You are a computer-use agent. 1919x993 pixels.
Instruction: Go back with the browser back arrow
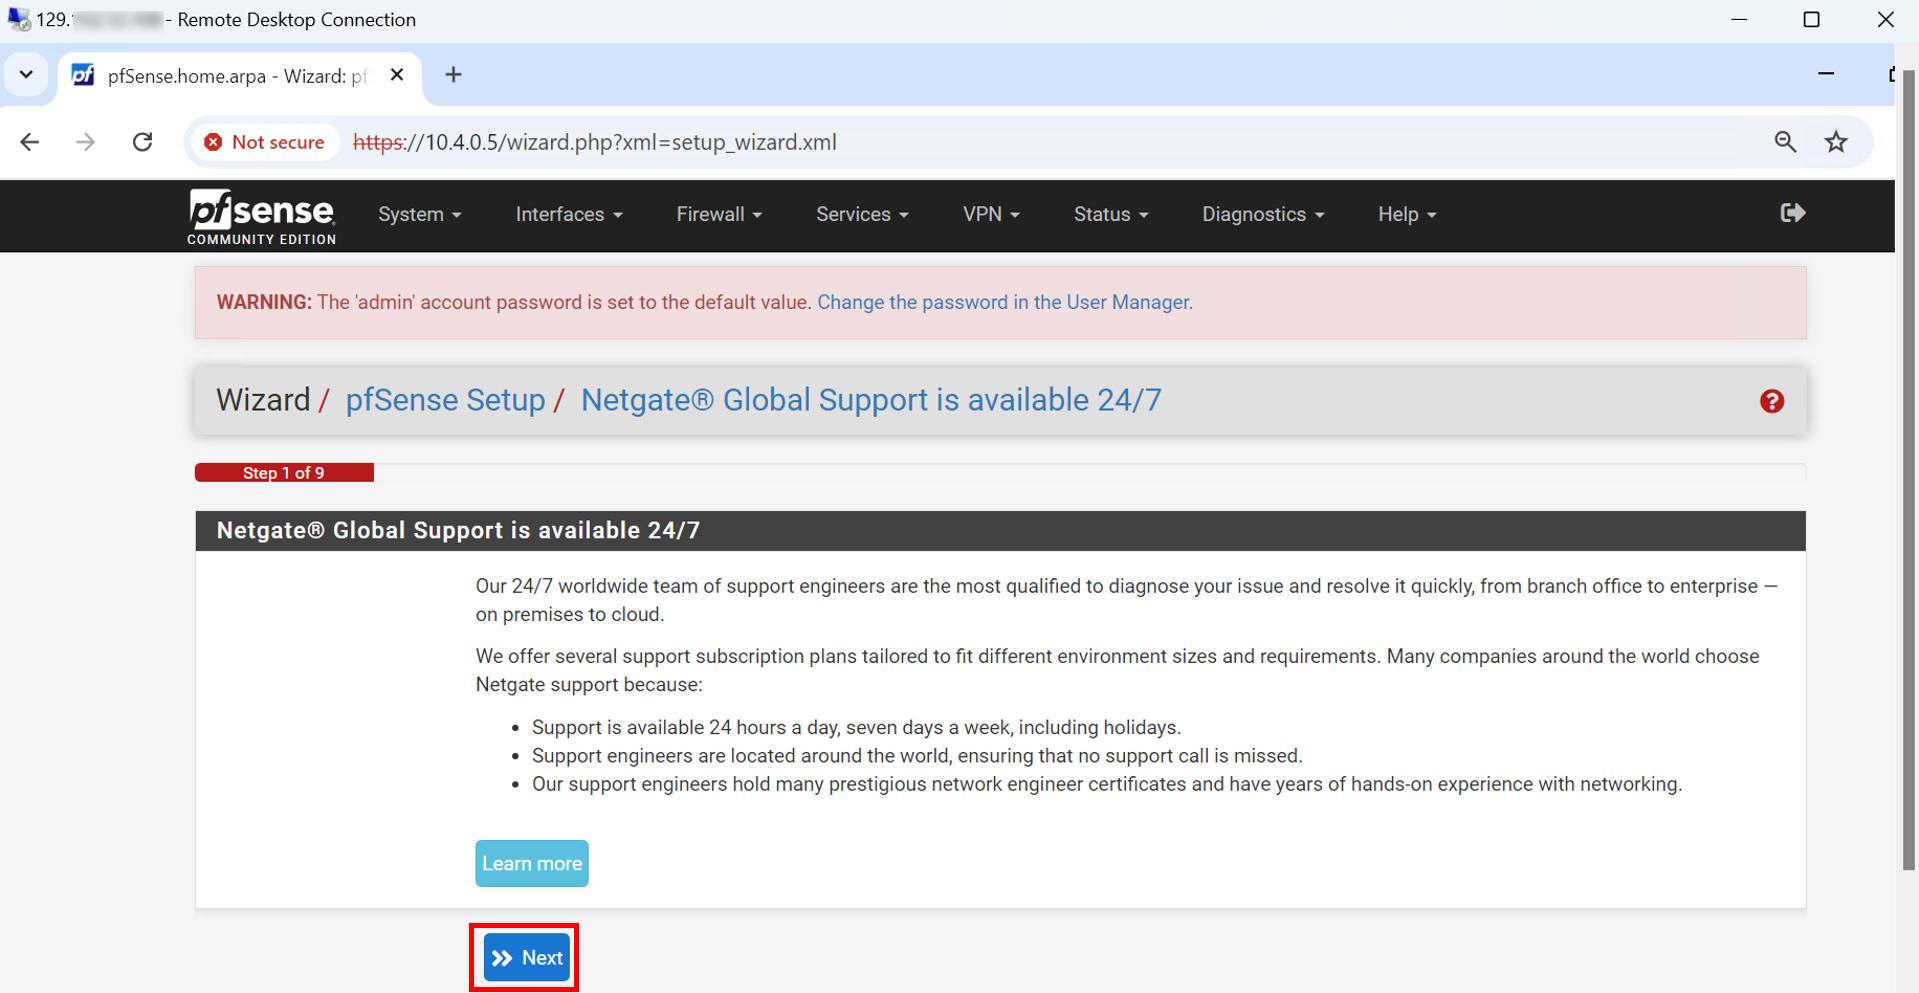[x=30, y=142]
